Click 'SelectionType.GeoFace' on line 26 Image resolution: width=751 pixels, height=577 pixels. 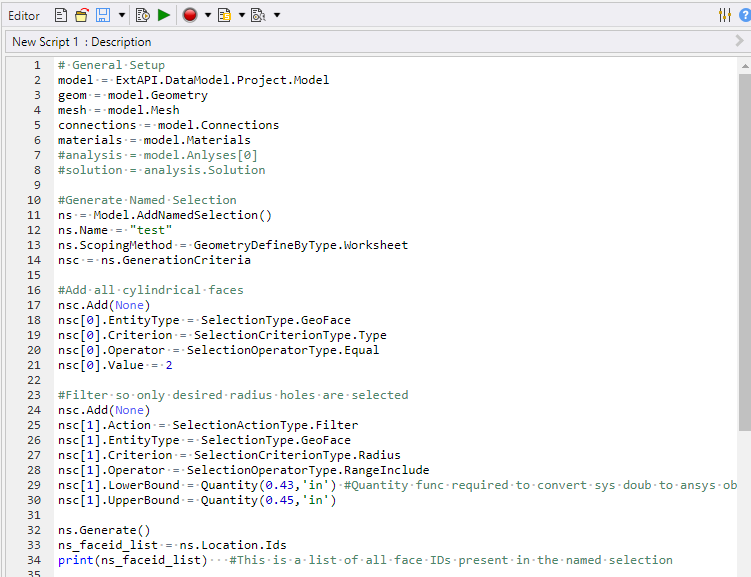[x=276, y=440]
